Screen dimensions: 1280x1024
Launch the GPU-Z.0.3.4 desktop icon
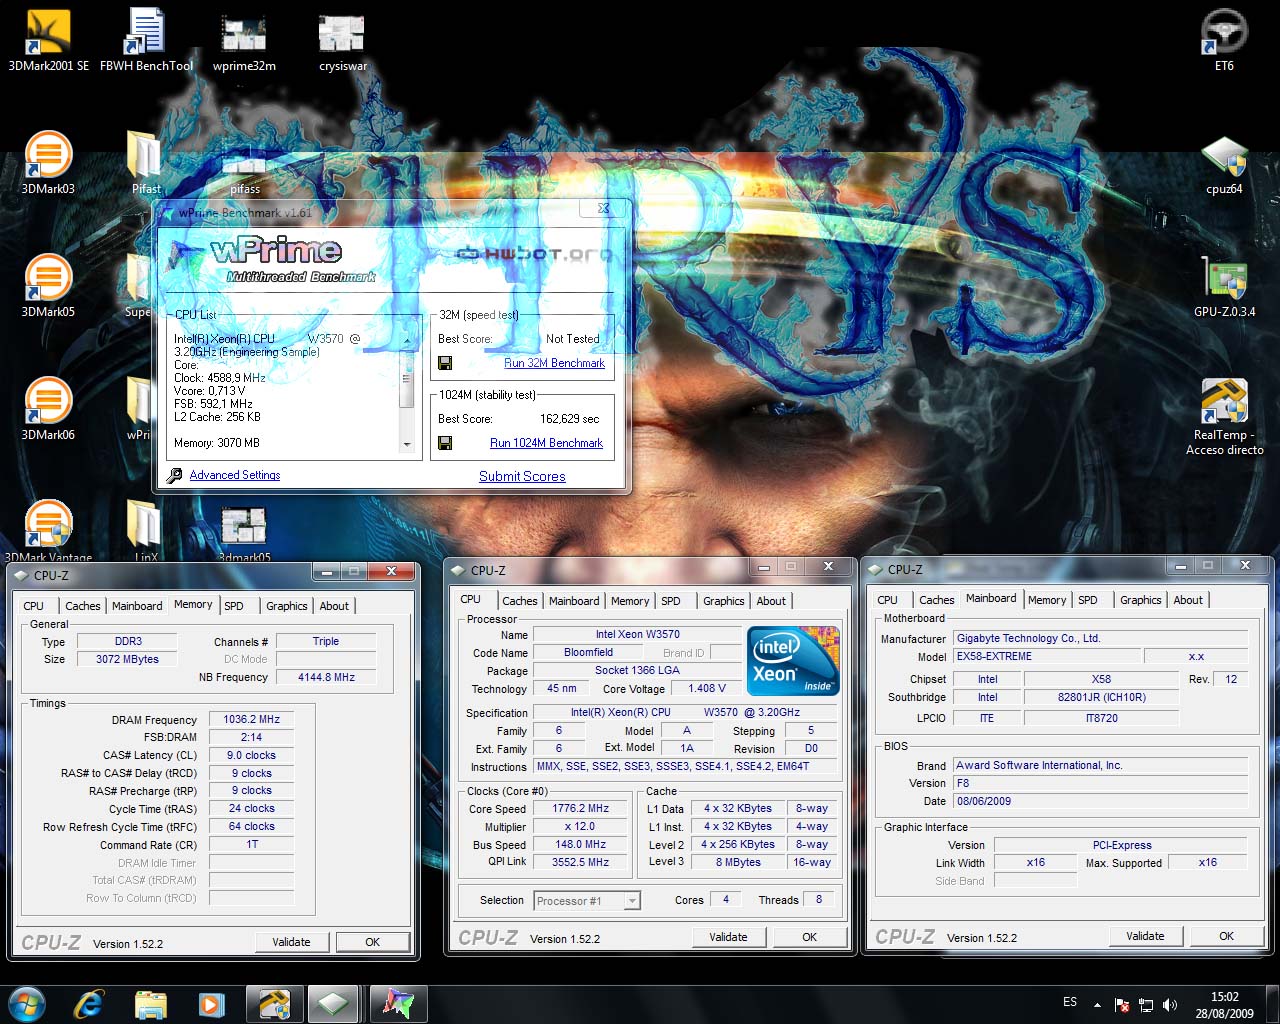[x=1224, y=285]
